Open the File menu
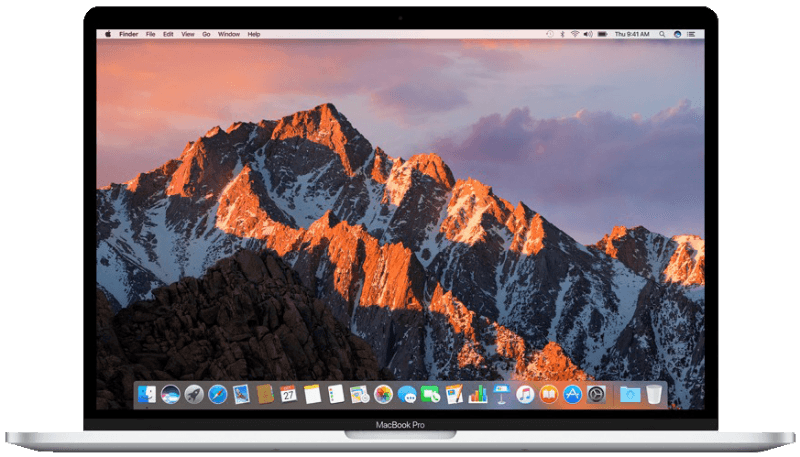800x457 pixels. click(x=151, y=34)
